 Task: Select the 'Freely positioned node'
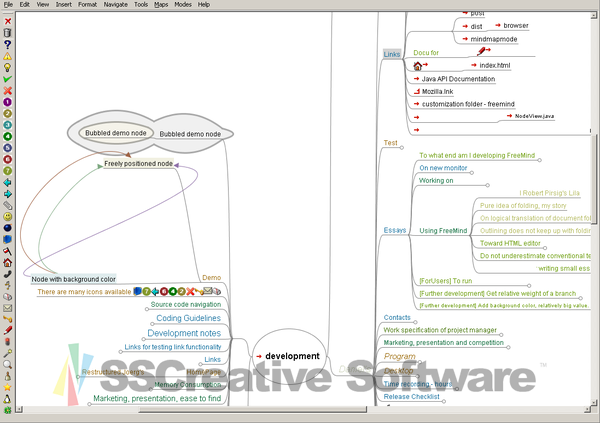(x=139, y=163)
